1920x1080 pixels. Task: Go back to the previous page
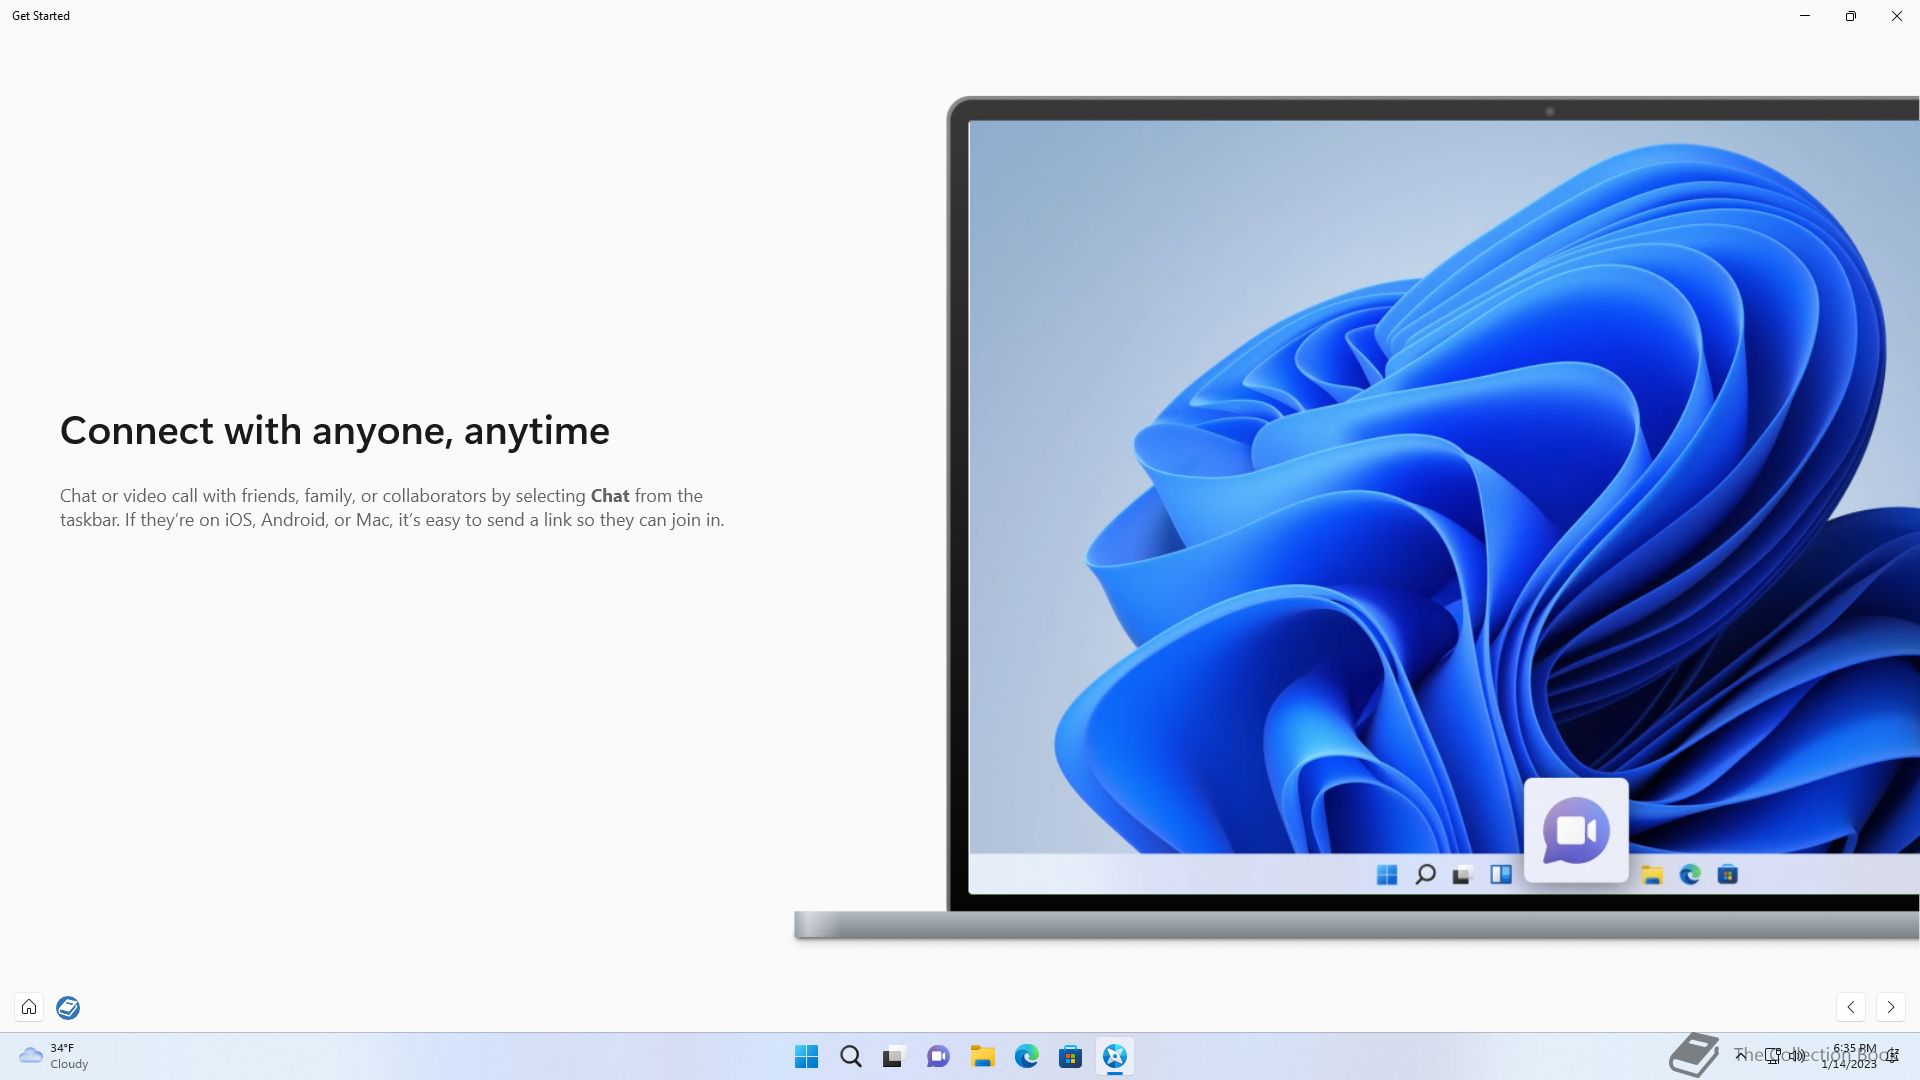[1851, 1007]
